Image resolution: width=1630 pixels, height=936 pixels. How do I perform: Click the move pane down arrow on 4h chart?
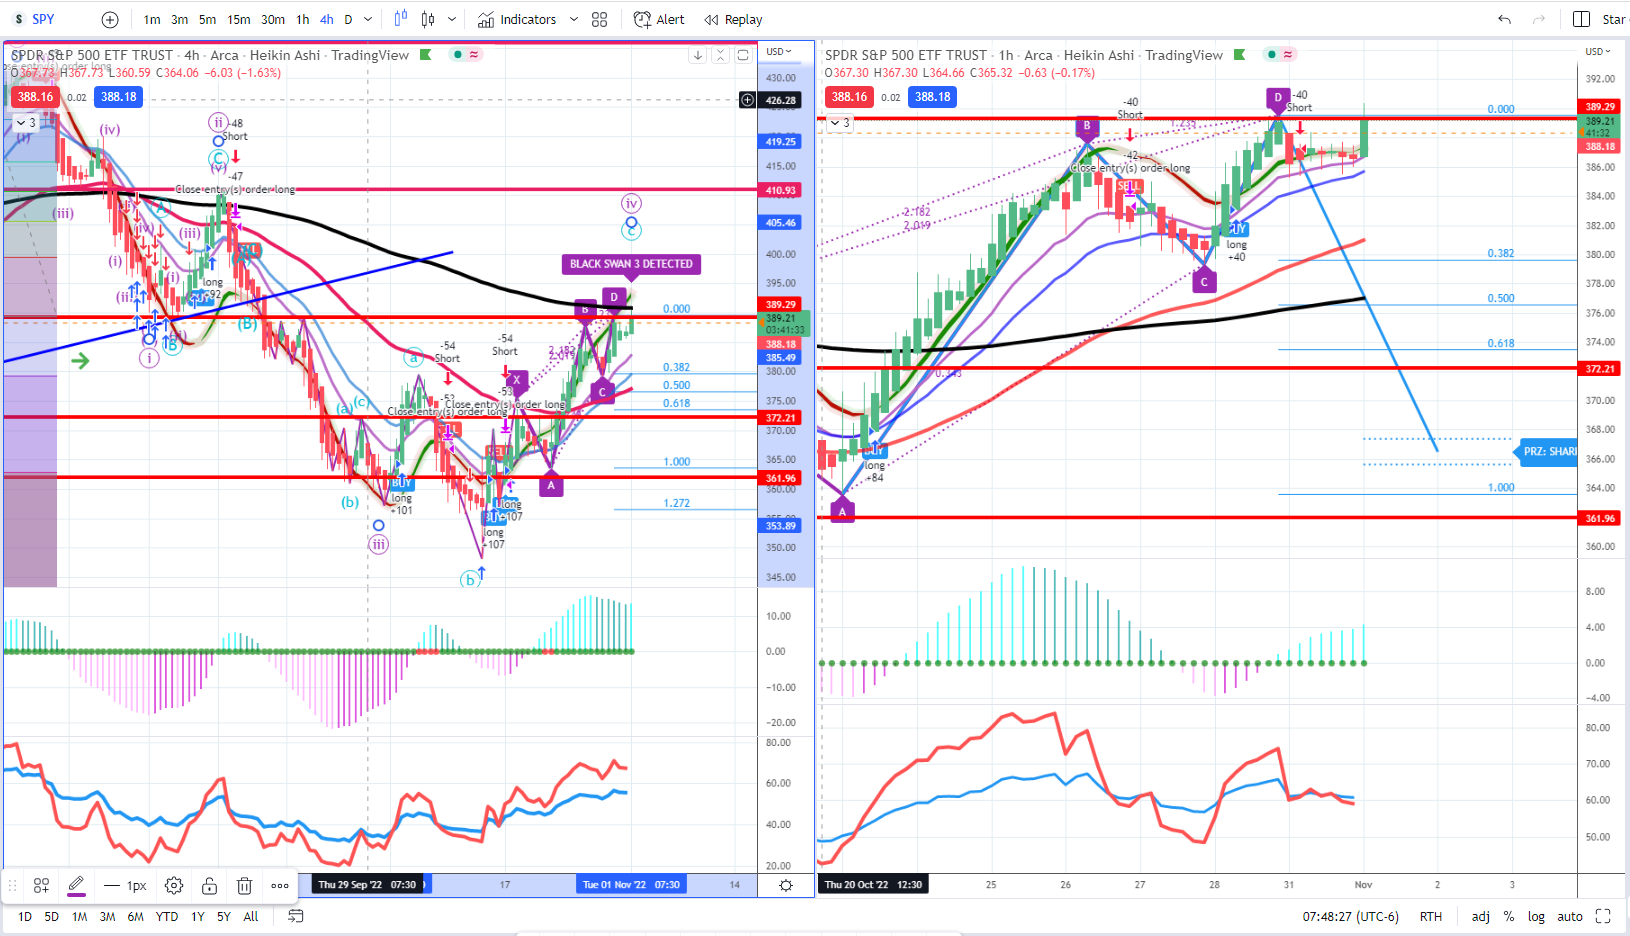click(x=698, y=55)
